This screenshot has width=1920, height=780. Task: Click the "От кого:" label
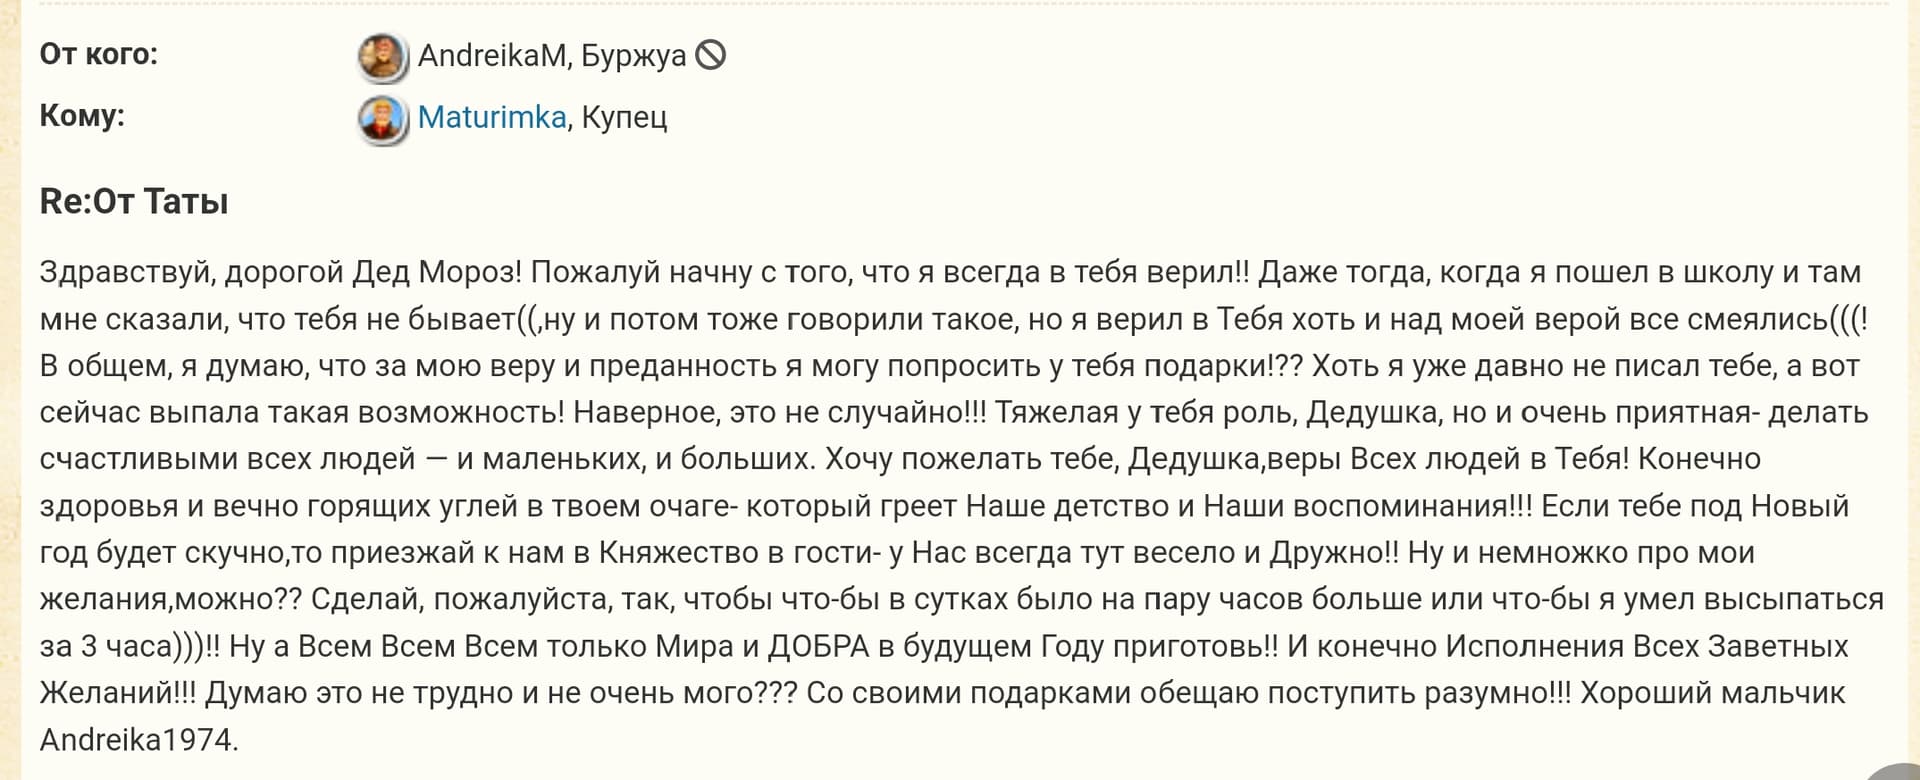[98, 54]
